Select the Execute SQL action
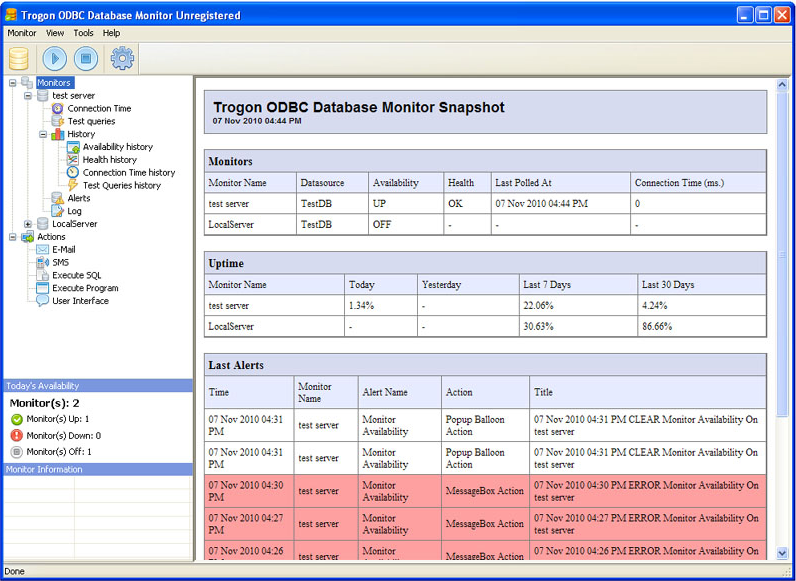Image resolution: width=796 pixels, height=581 pixels. pyautogui.click(x=76, y=275)
